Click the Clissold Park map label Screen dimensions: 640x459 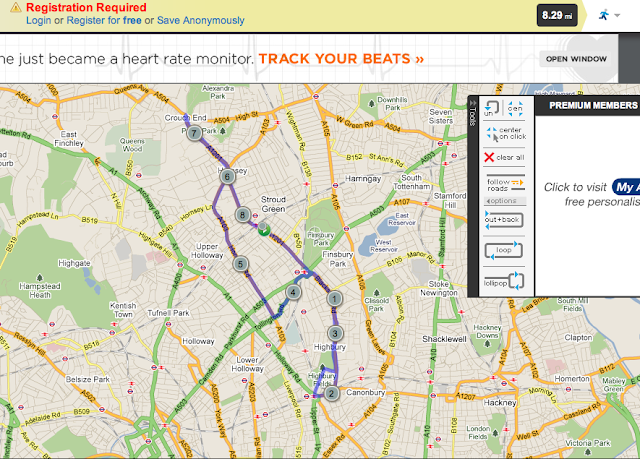(376, 304)
